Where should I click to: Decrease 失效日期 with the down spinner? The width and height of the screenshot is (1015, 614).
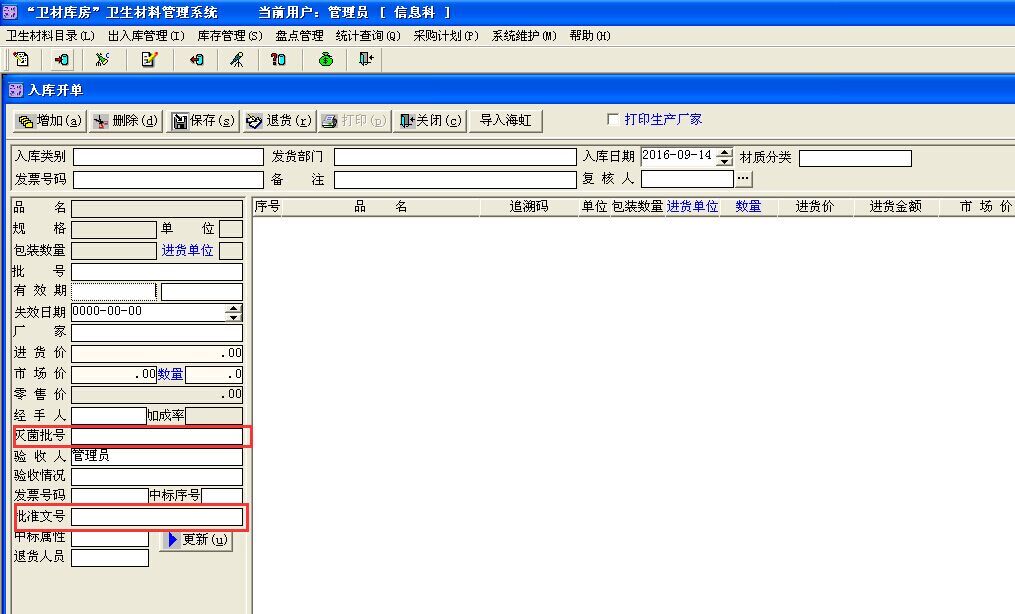tap(234, 317)
